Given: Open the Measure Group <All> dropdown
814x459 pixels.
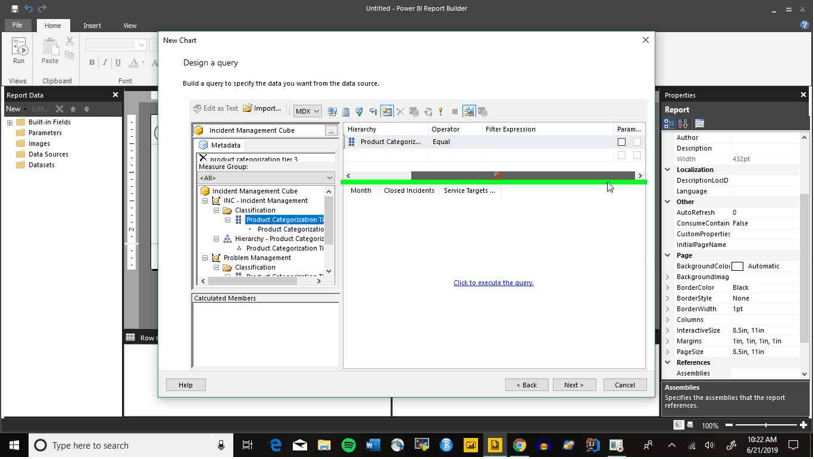Looking at the screenshot, I should click(x=266, y=178).
